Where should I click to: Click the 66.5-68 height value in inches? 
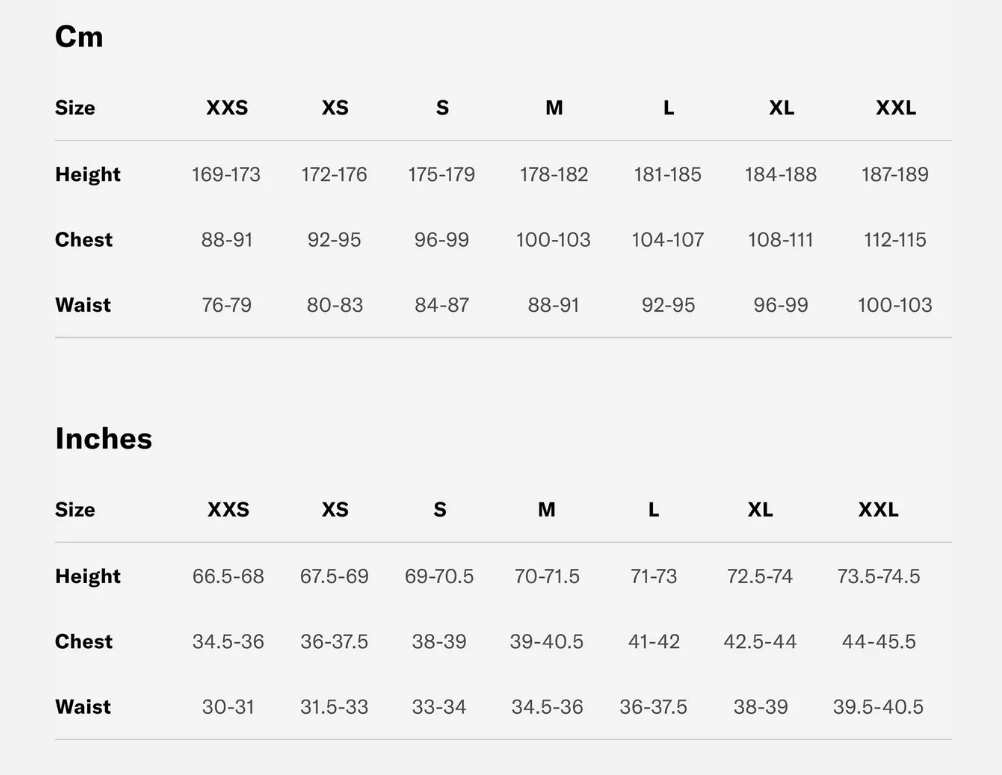[x=228, y=577]
